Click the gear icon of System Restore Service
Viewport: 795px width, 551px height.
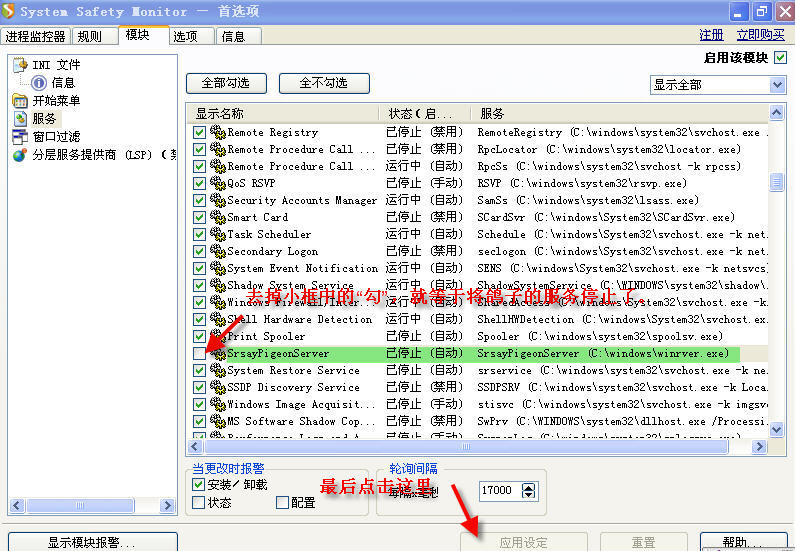(218, 370)
